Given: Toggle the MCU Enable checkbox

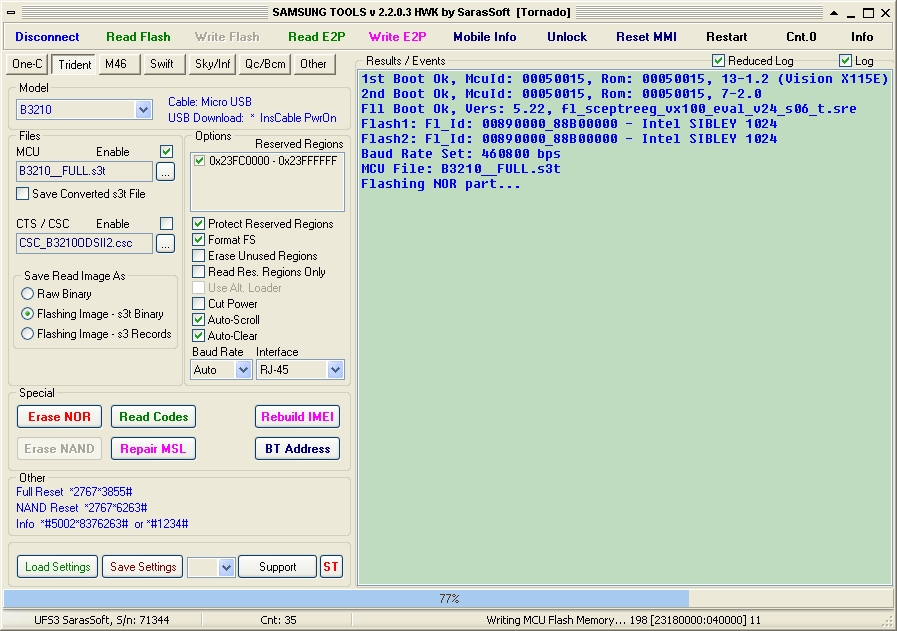Looking at the screenshot, I should 166,152.
